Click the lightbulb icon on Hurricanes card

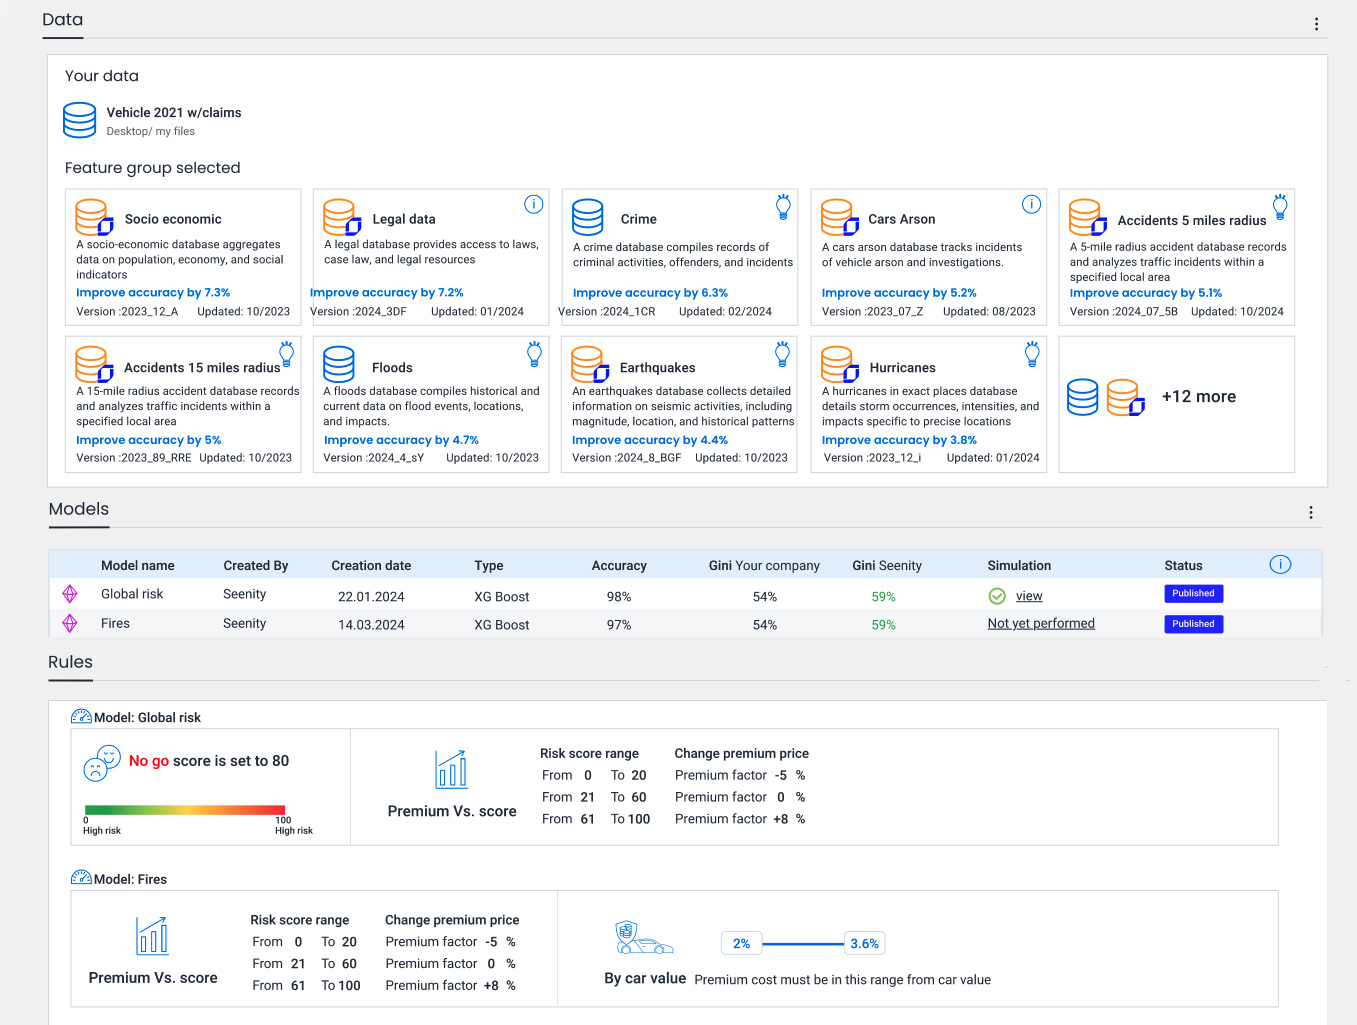click(1032, 354)
